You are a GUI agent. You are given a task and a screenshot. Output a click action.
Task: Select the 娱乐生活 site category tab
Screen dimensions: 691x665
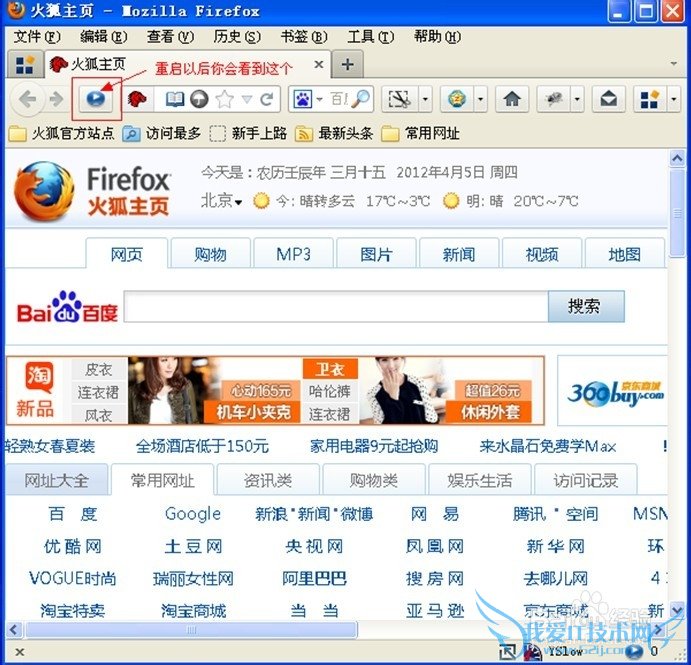click(x=479, y=479)
